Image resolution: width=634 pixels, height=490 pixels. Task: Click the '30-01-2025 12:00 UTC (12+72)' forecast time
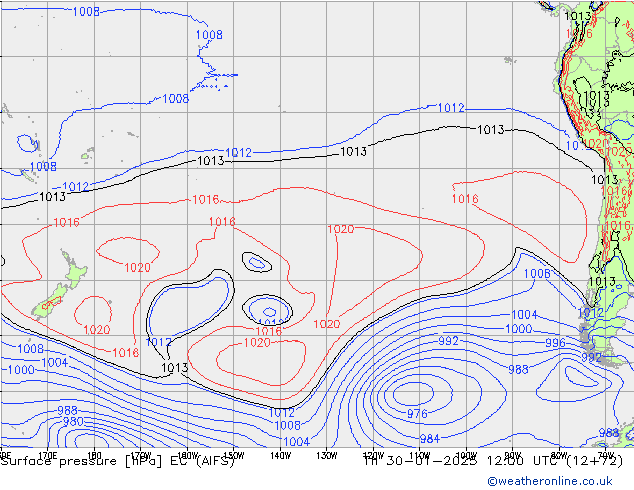(504, 460)
